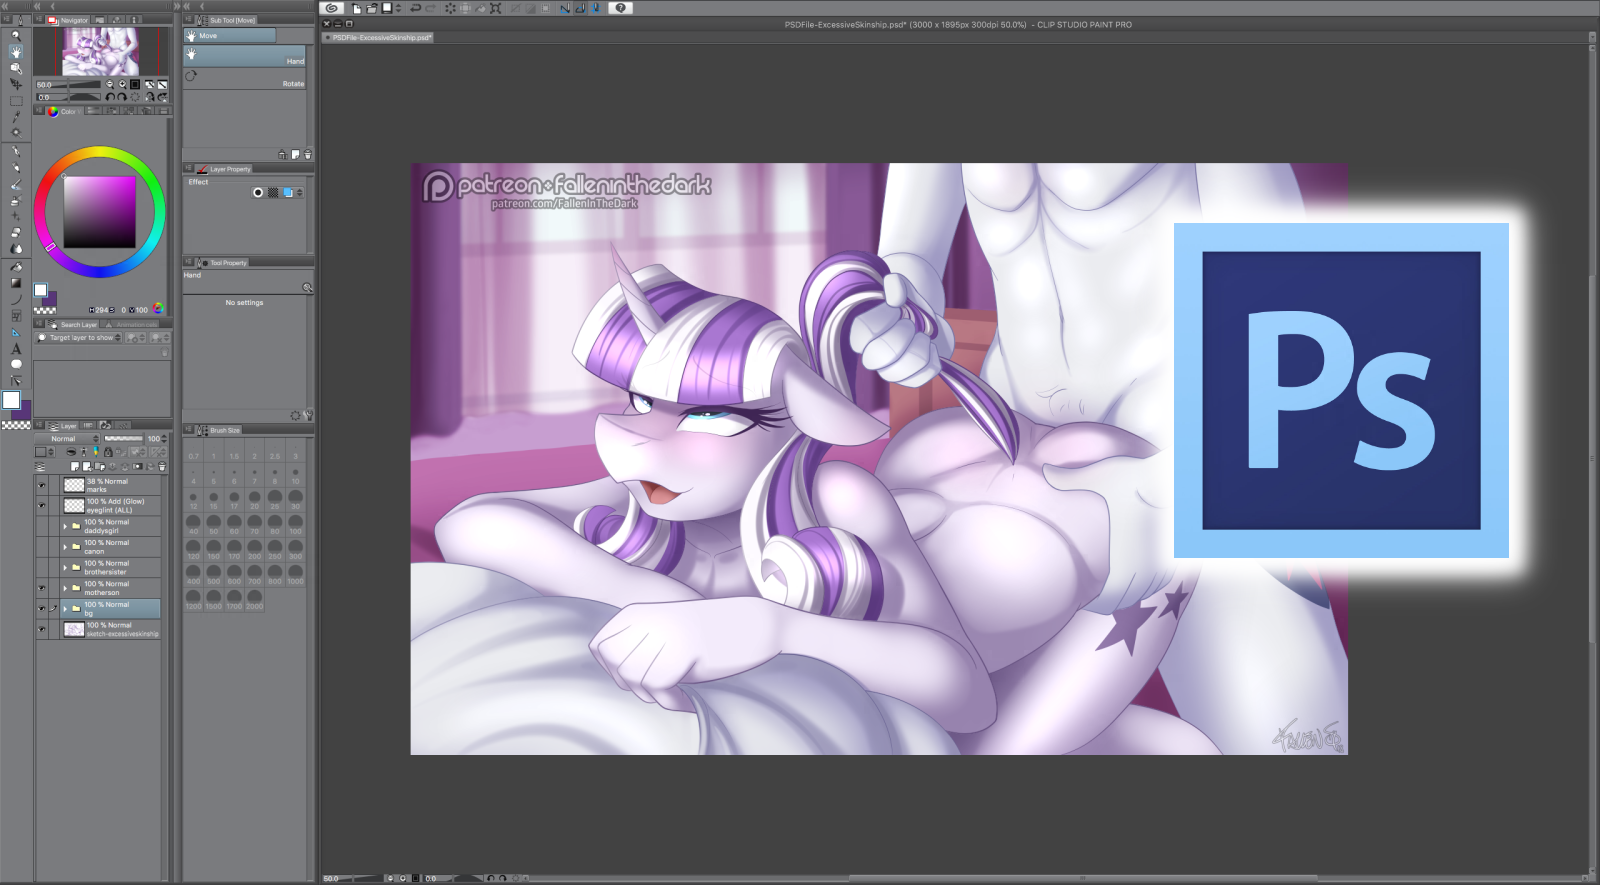Choose the Rotate sub tool
Viewport: 1600px width, 885px height.
tap(244, 79)
